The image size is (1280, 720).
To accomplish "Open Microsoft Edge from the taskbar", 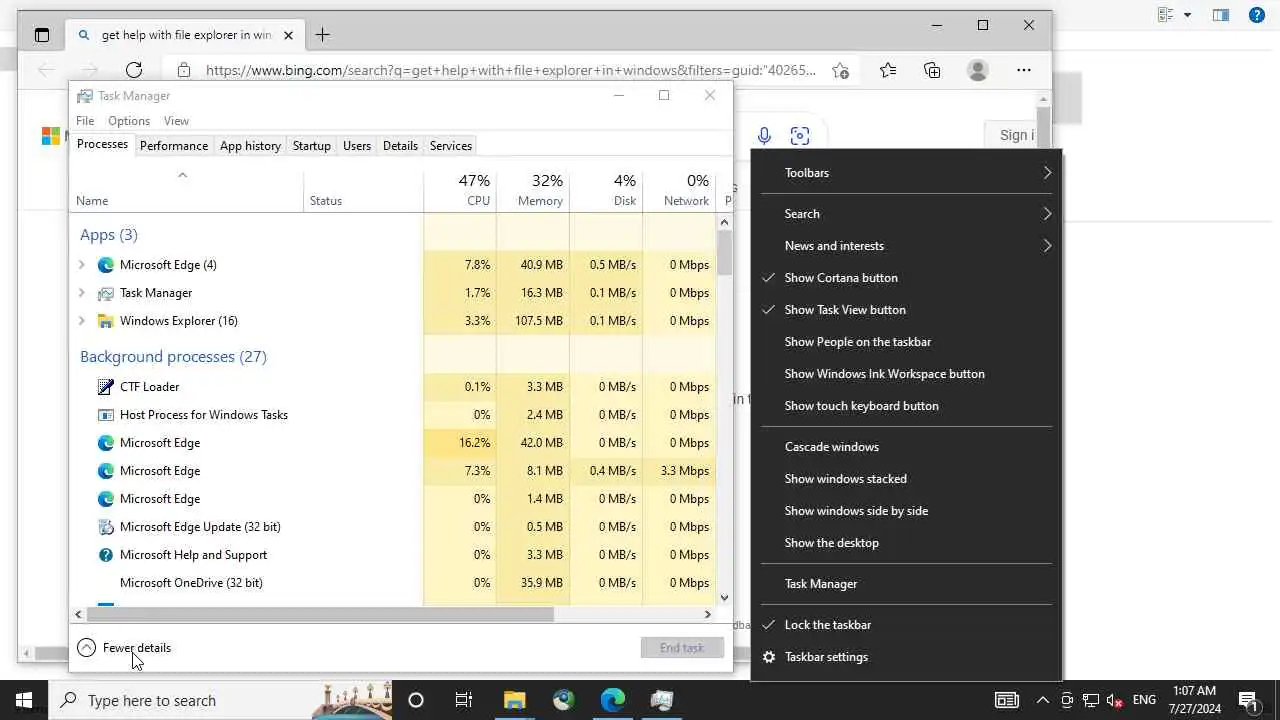I will coord(612,700).
